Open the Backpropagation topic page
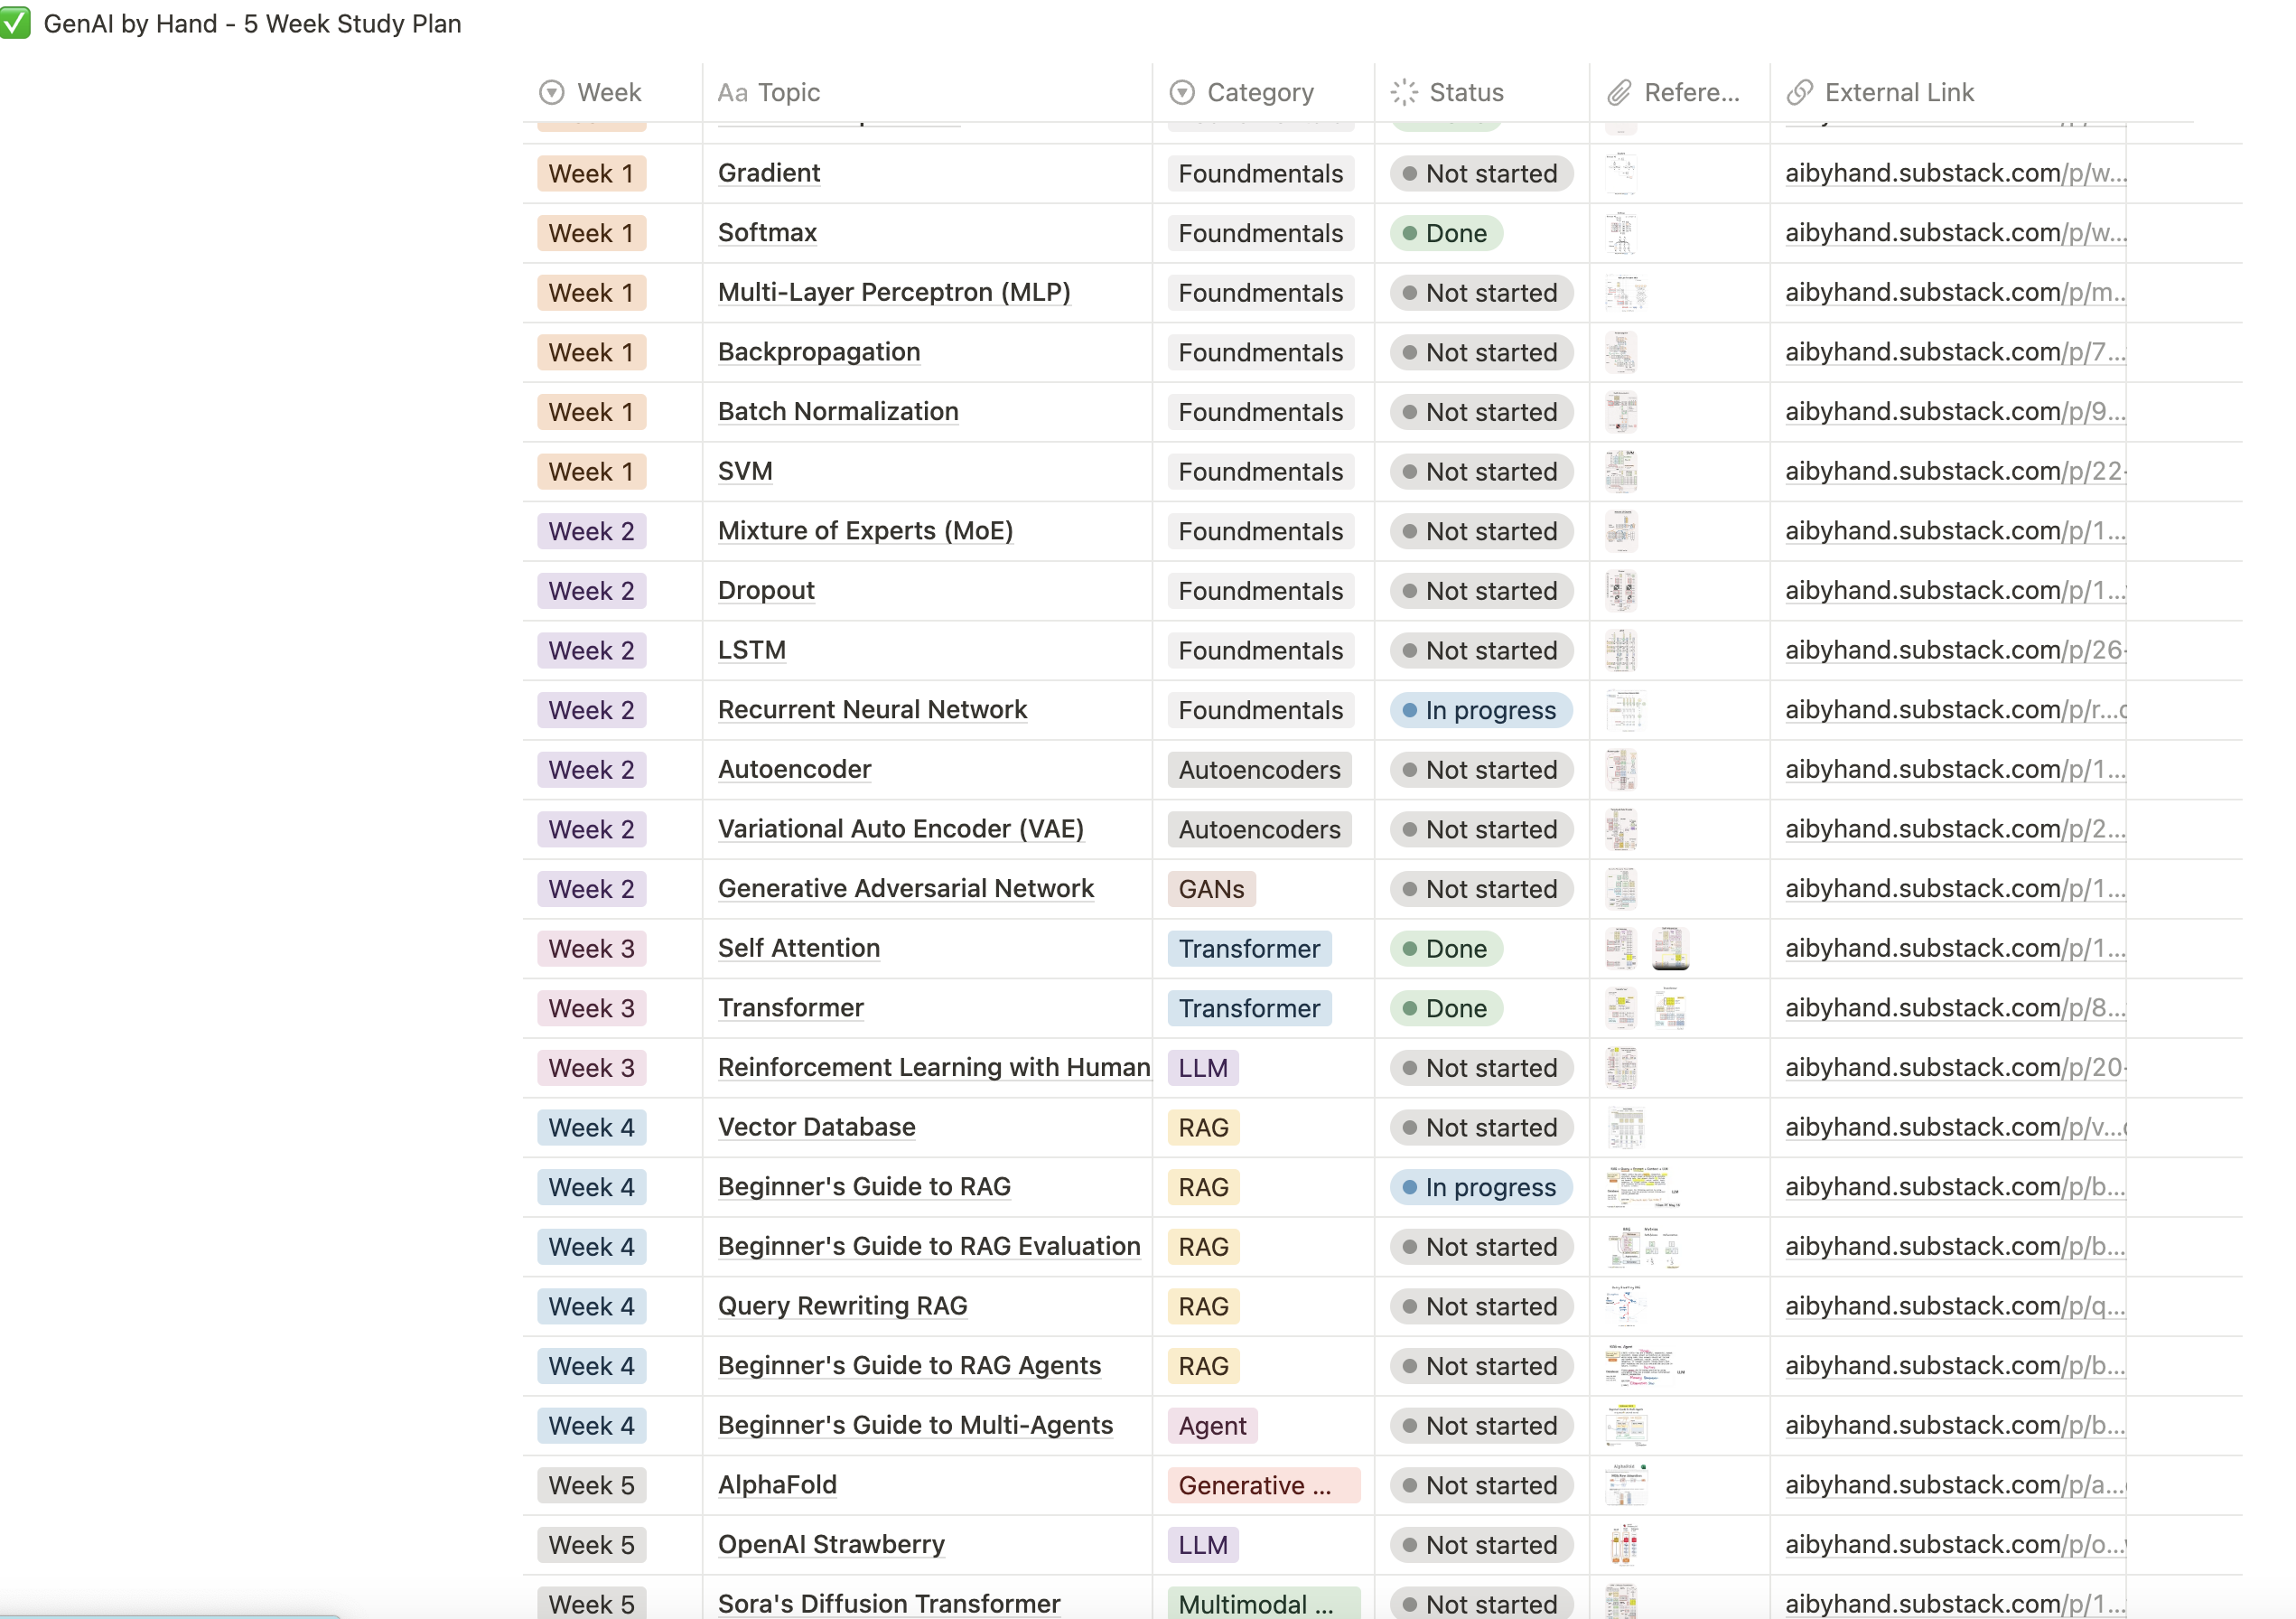The width and height of the screenshot is (2296, 1619). (819, 352)
